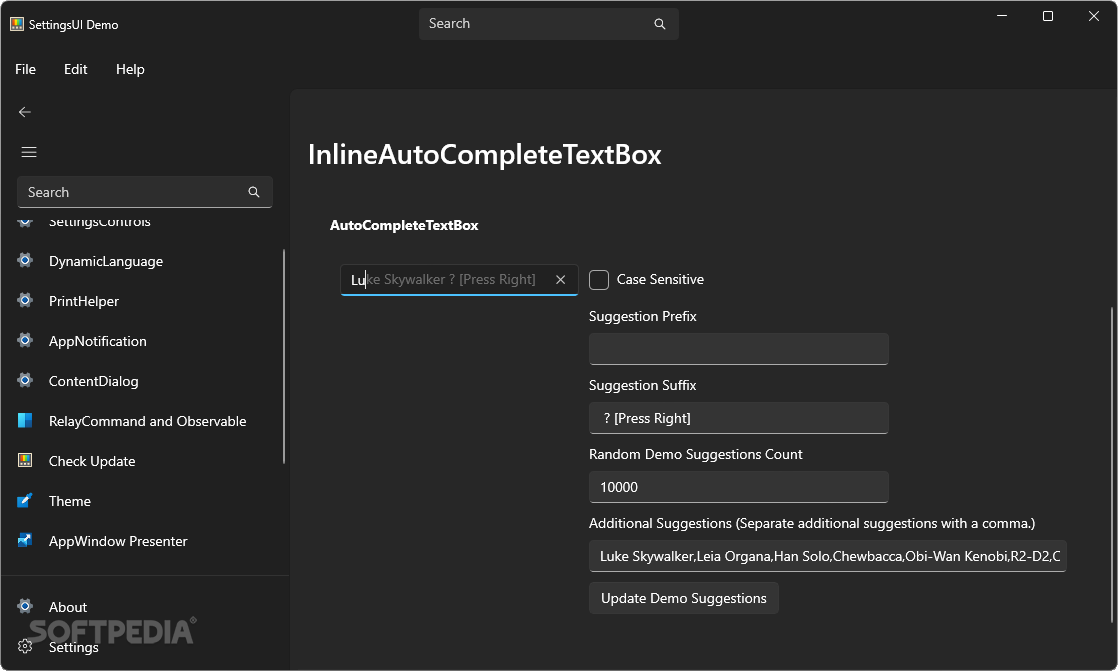Viewport: 1118px width, 671px height.
Task: Open the Check Update page
Action: [x=143, y=461]
